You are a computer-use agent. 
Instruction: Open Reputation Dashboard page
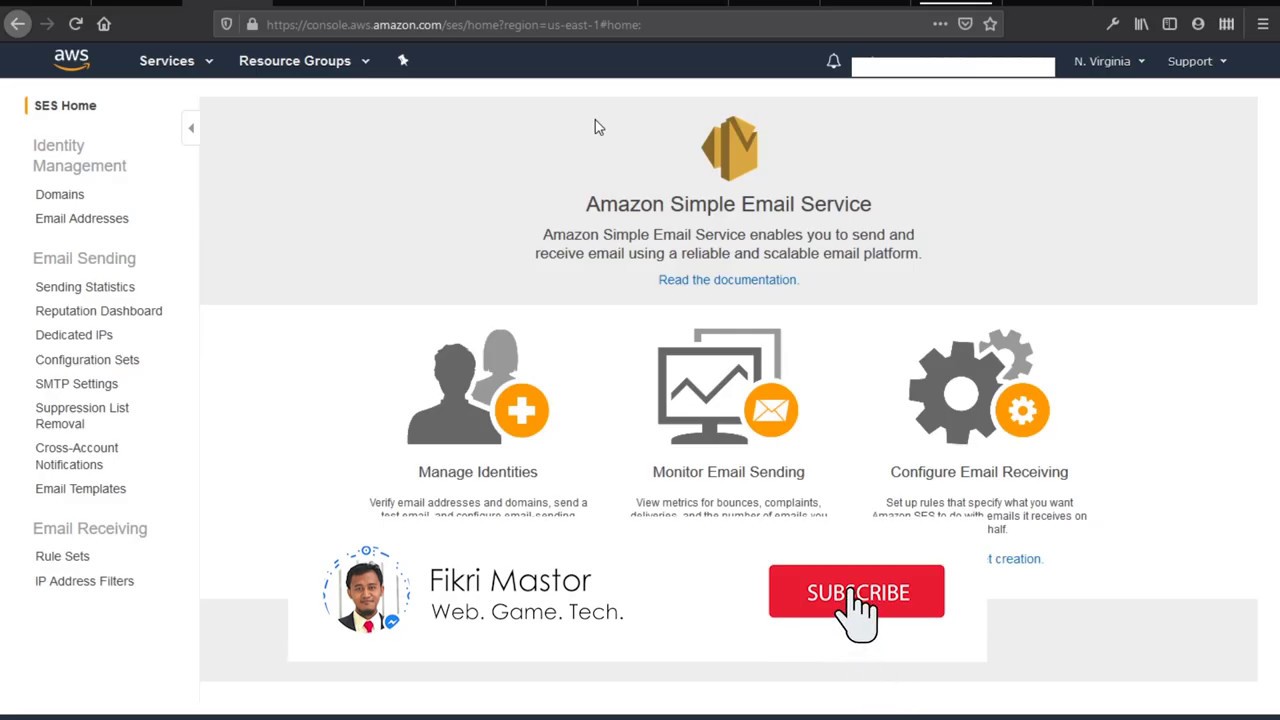[x=99, y=311]
